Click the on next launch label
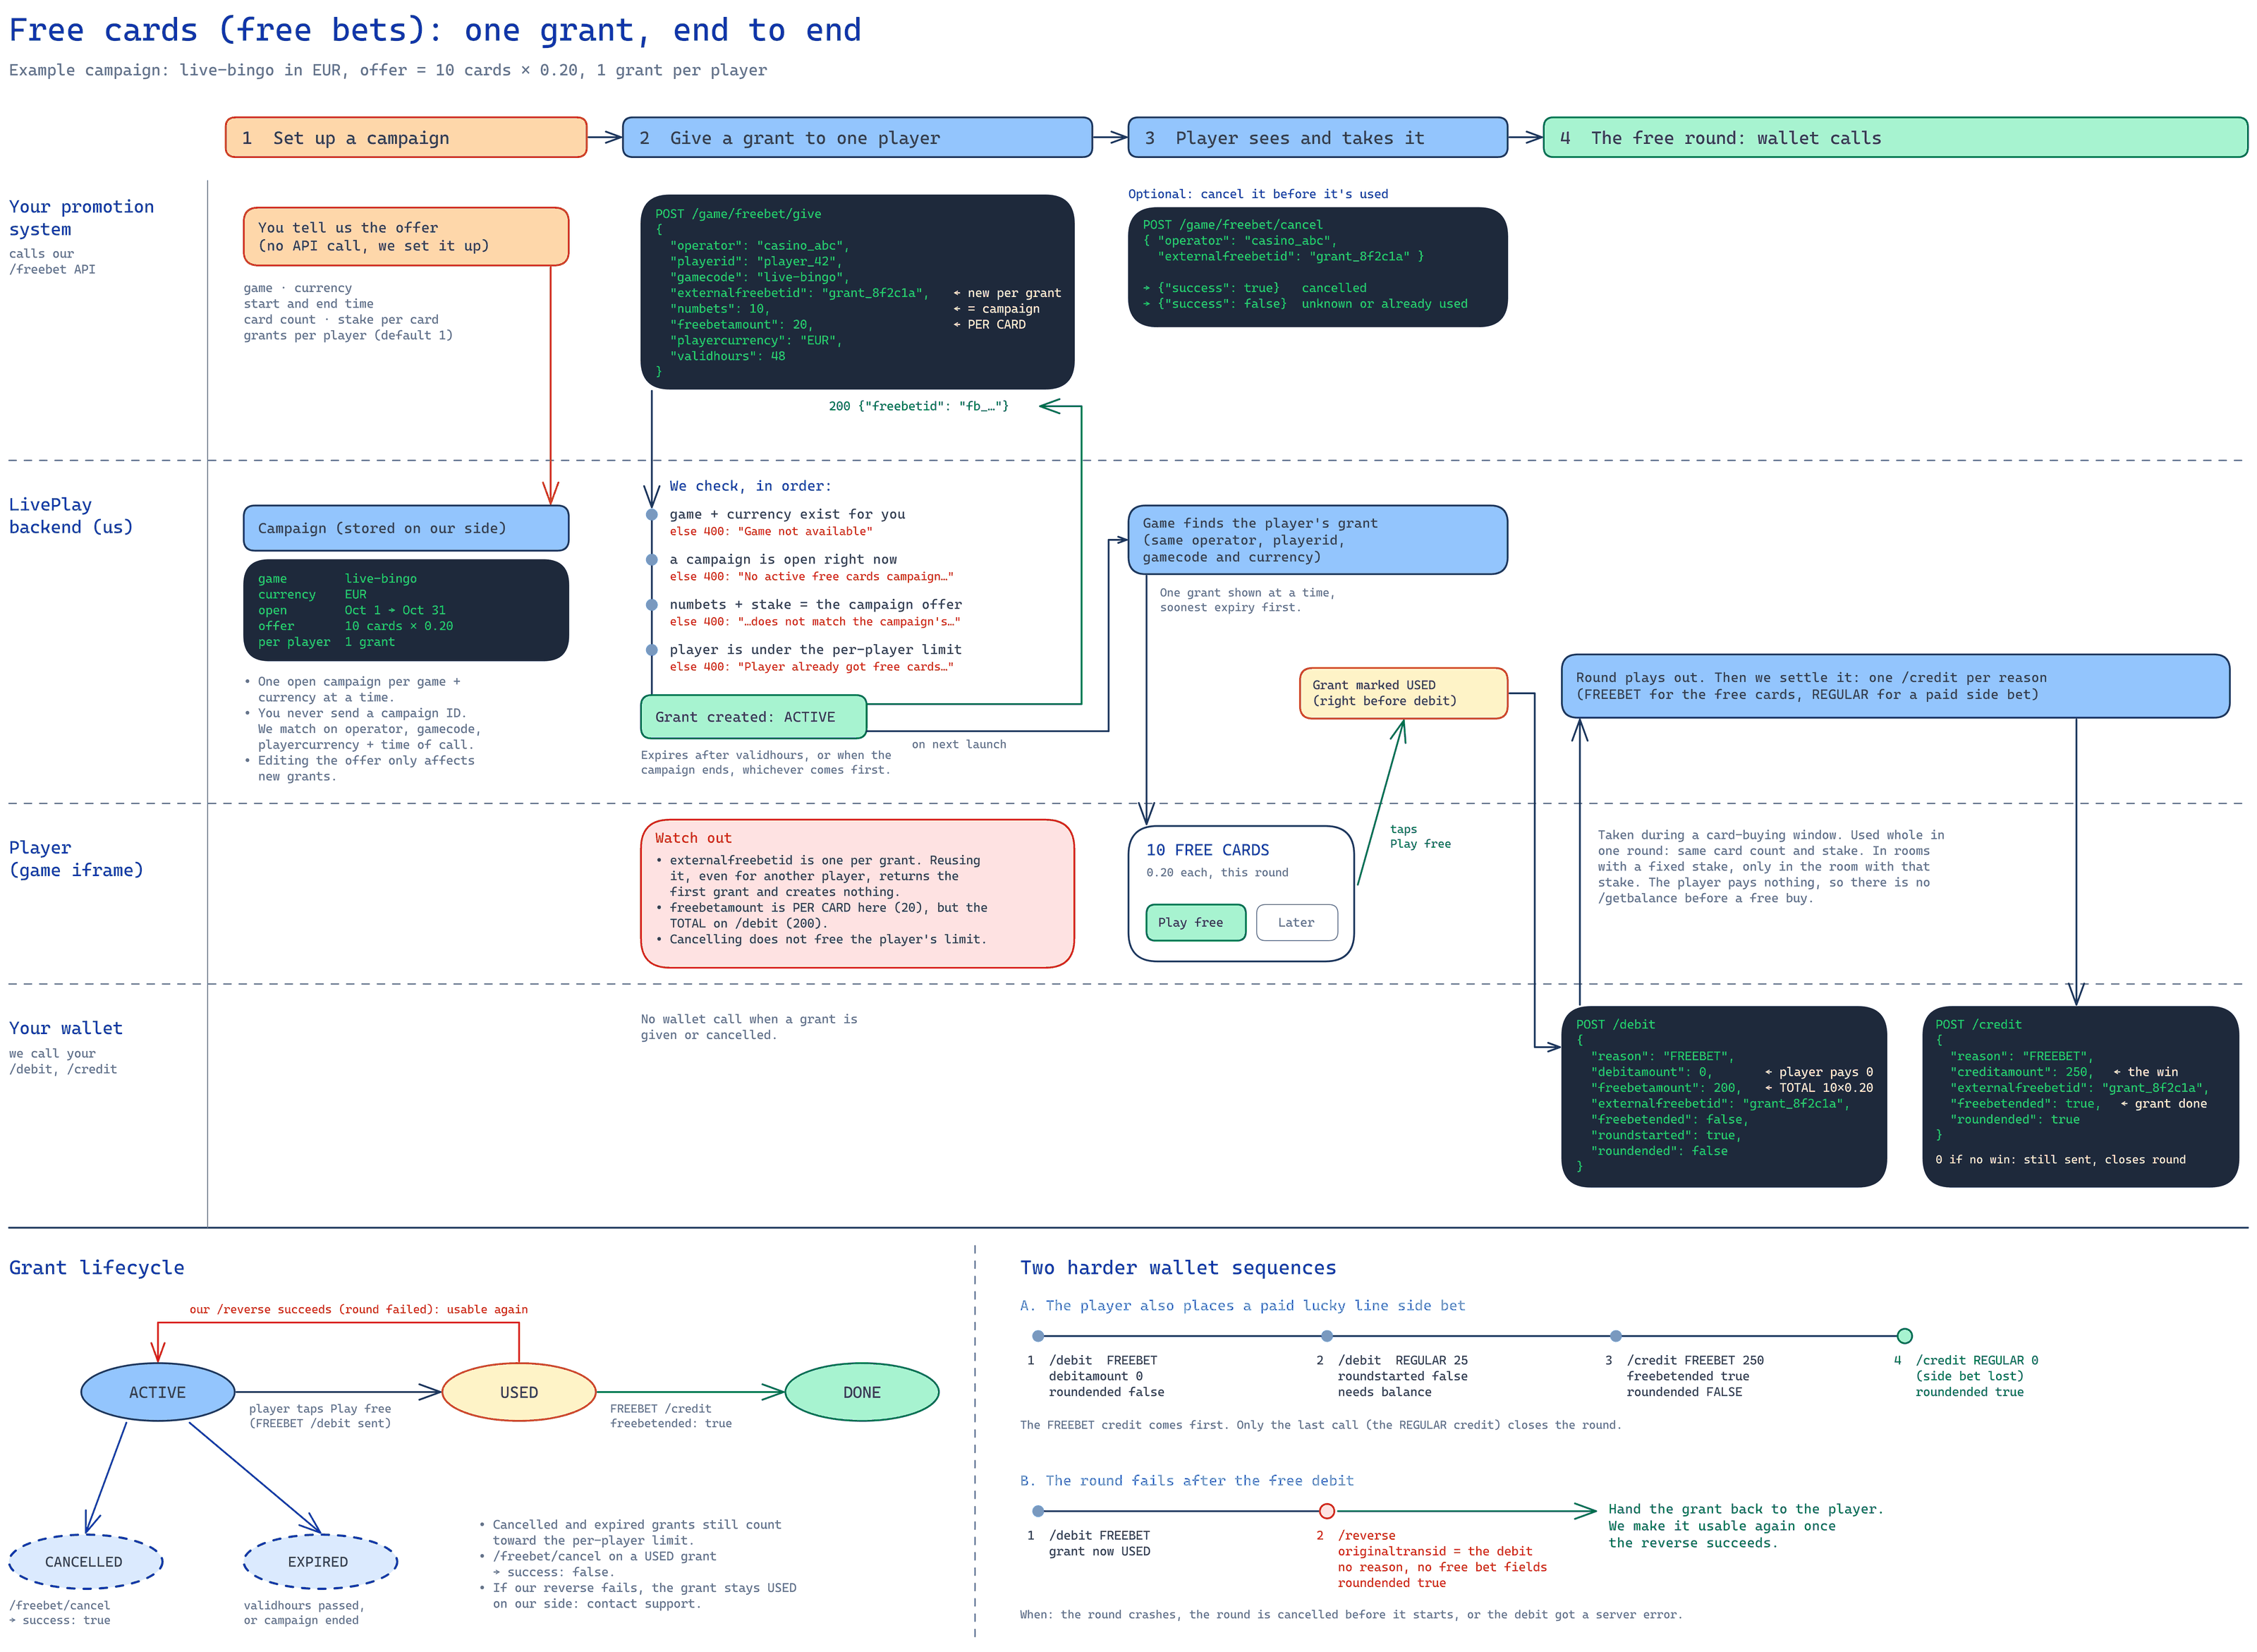The image size is (2257, 1652). point(959,744)
